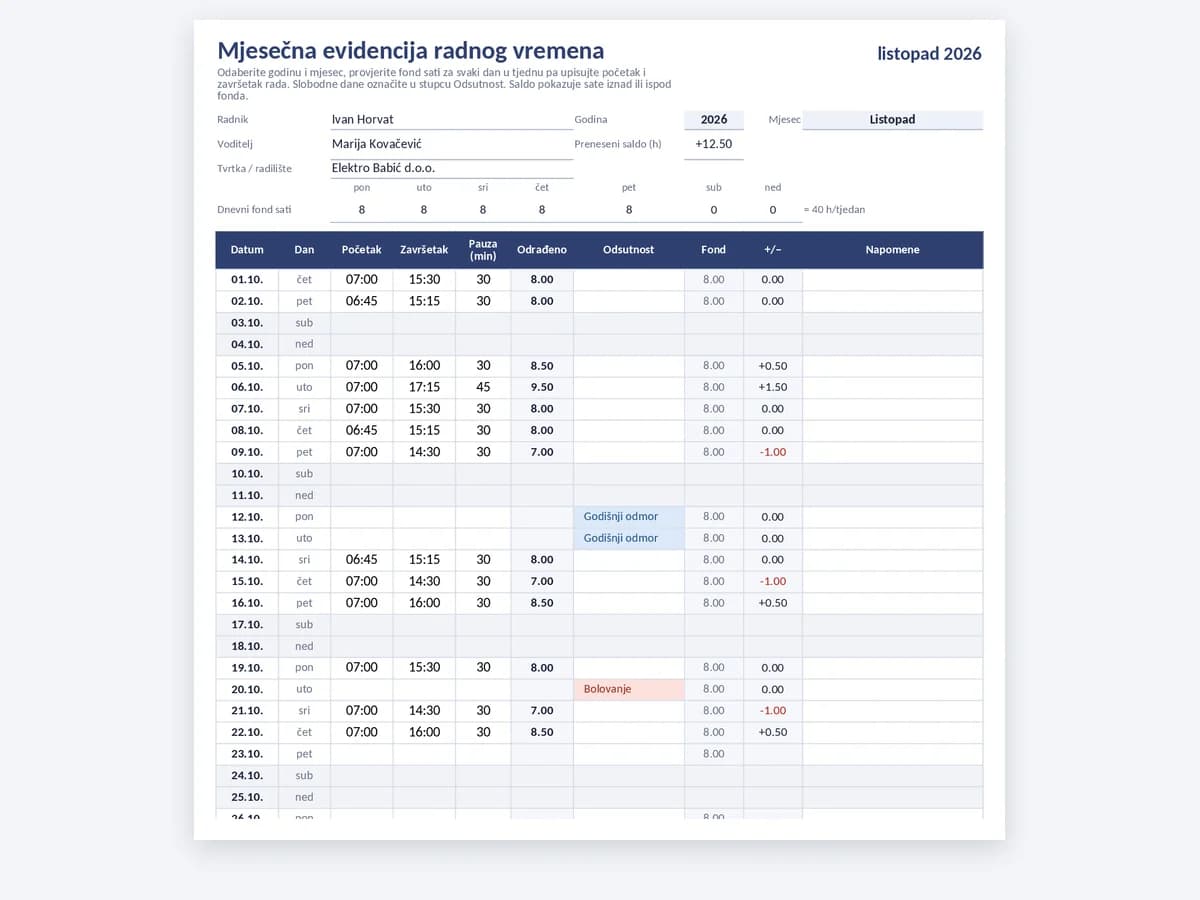
Task: Click end time 14:30 for 09.10.
Action: (x=424, y=452)
